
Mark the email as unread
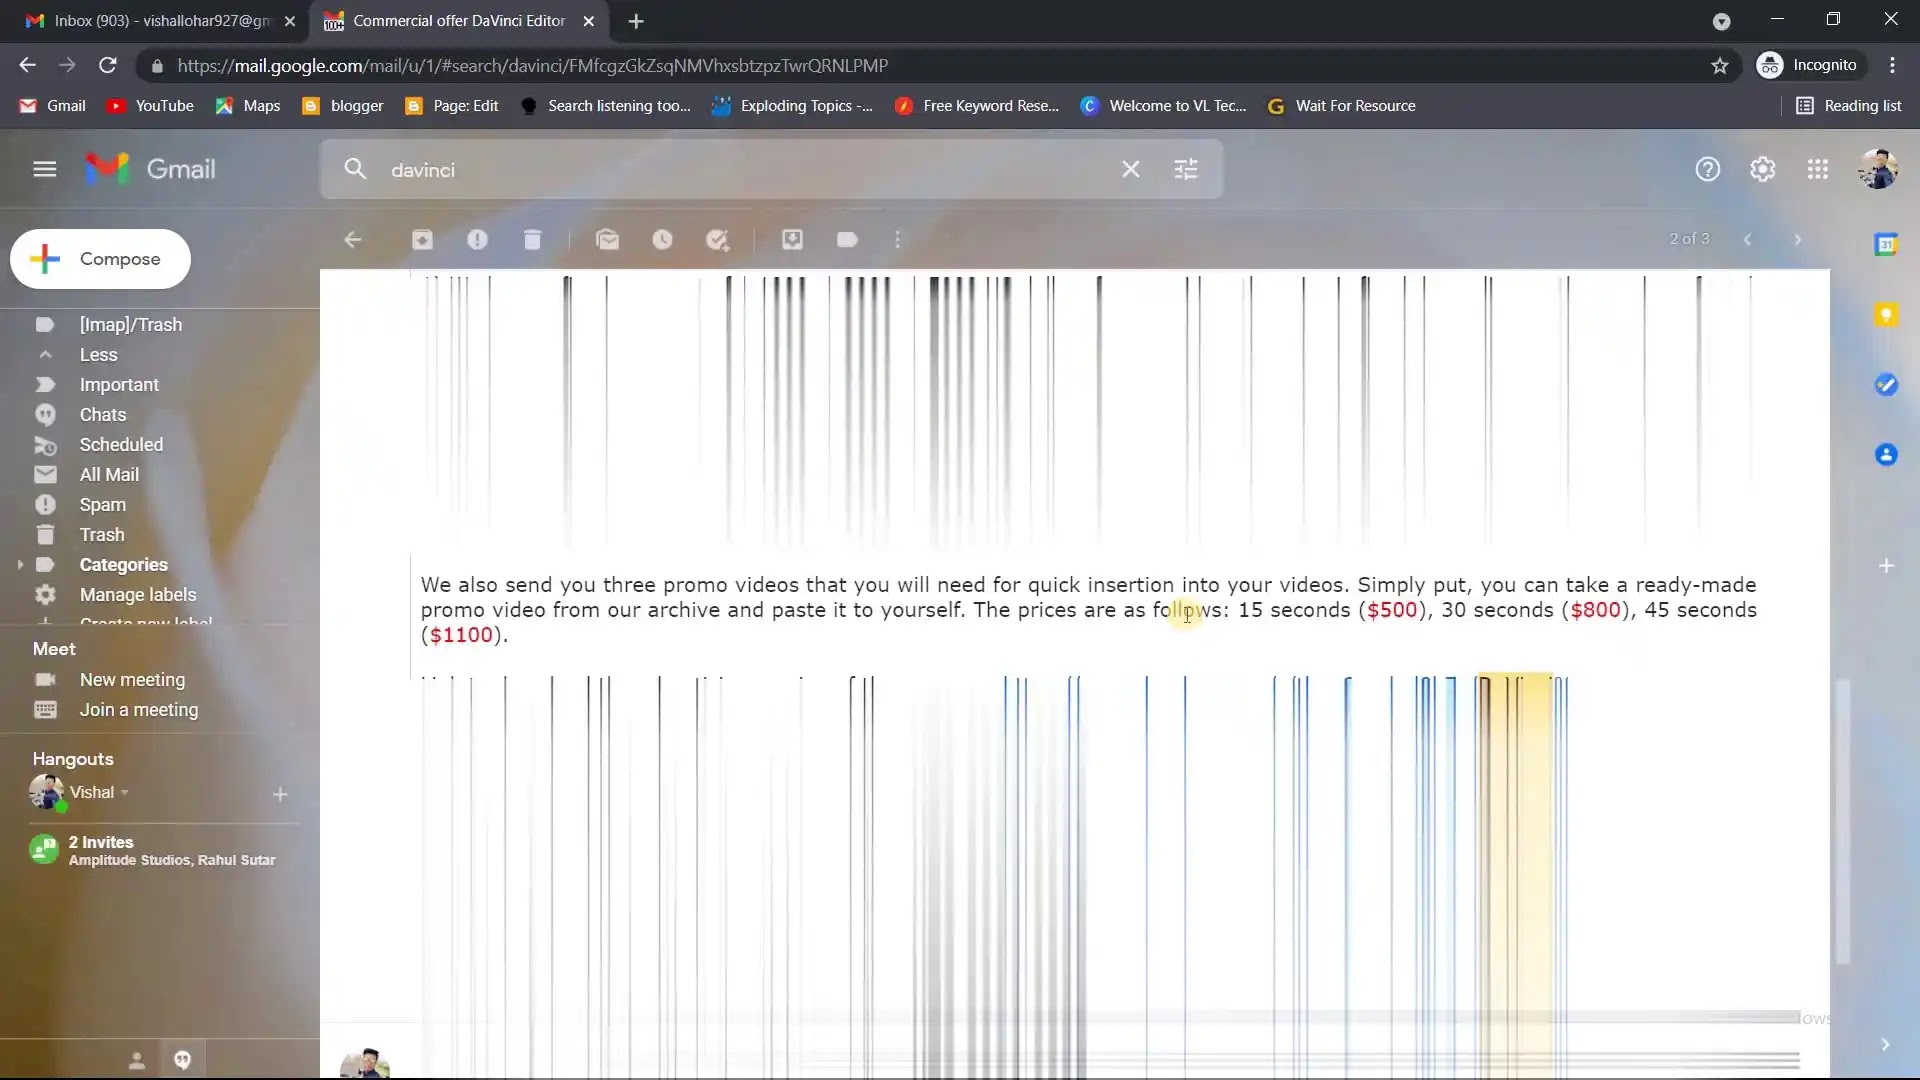[x=607, y=240]
